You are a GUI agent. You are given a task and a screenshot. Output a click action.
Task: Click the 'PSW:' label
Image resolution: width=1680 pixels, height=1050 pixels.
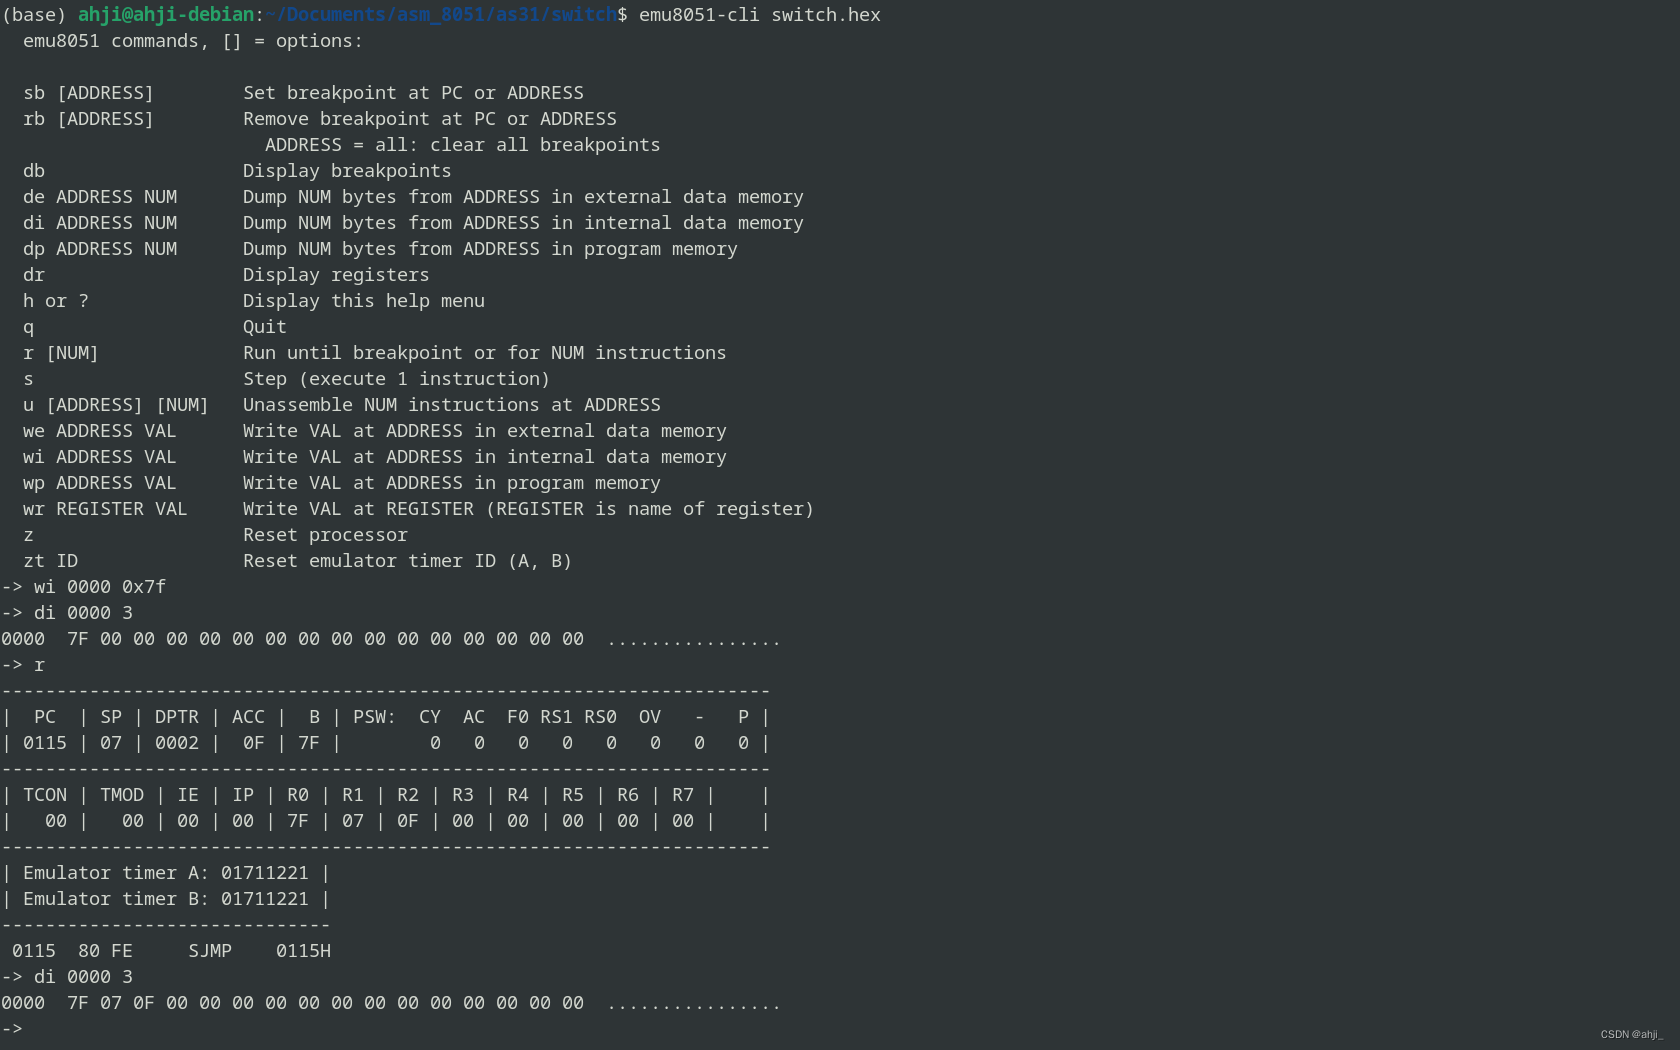tap(375, 717)
